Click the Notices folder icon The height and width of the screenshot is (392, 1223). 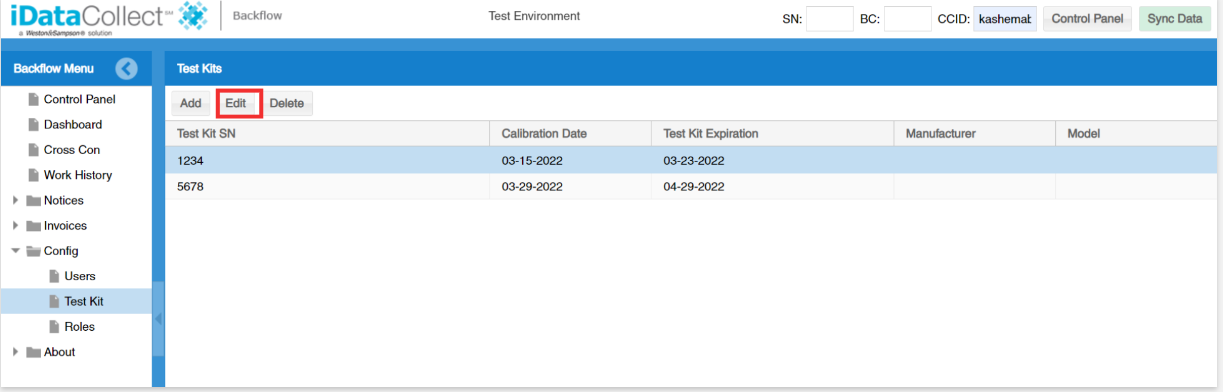33,200
